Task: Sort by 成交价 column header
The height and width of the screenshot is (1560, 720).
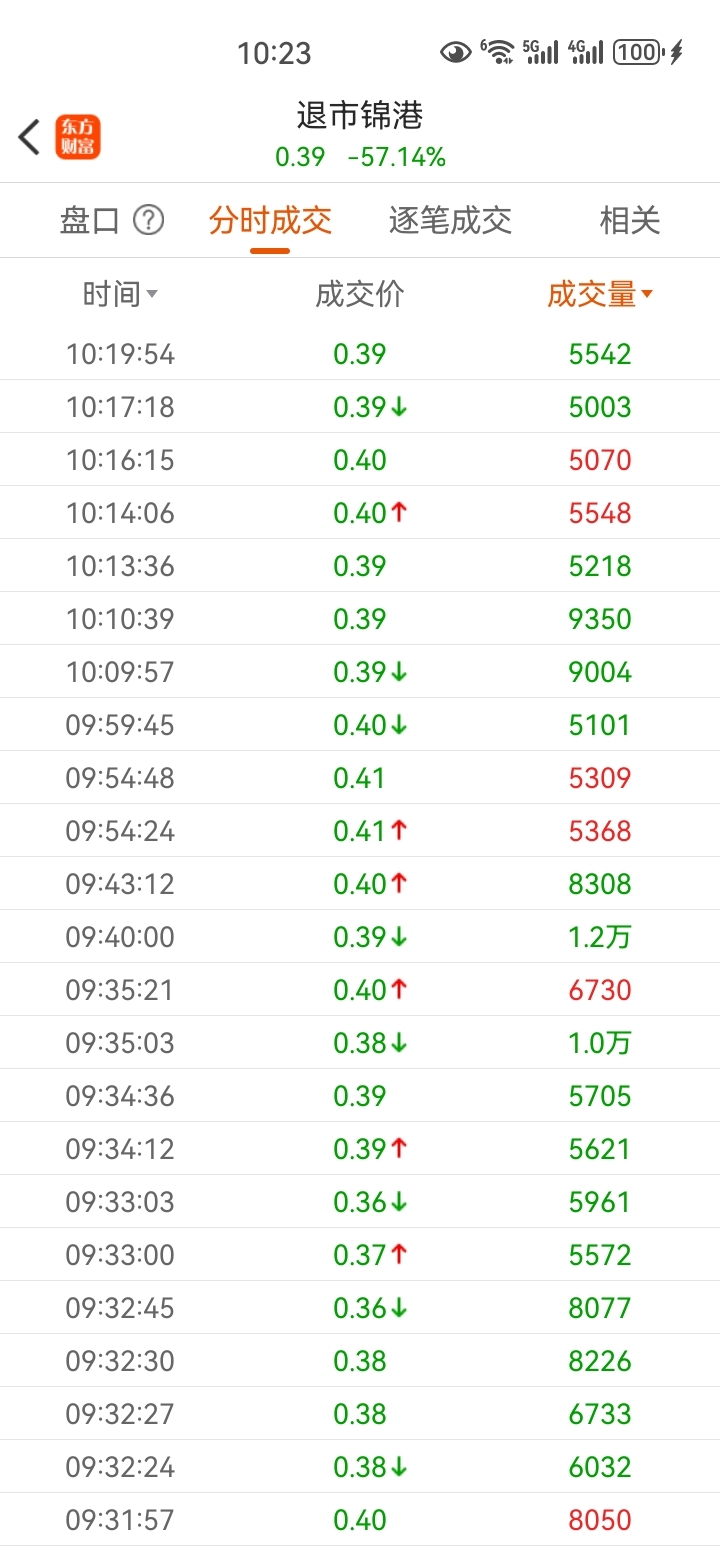Action: click(360, 294)
